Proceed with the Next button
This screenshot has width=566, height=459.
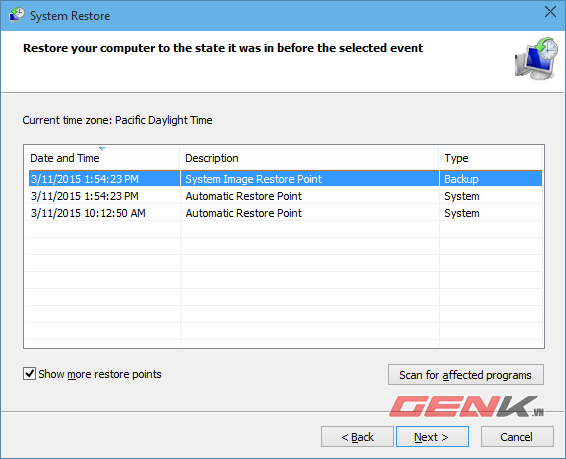(432, 437)
